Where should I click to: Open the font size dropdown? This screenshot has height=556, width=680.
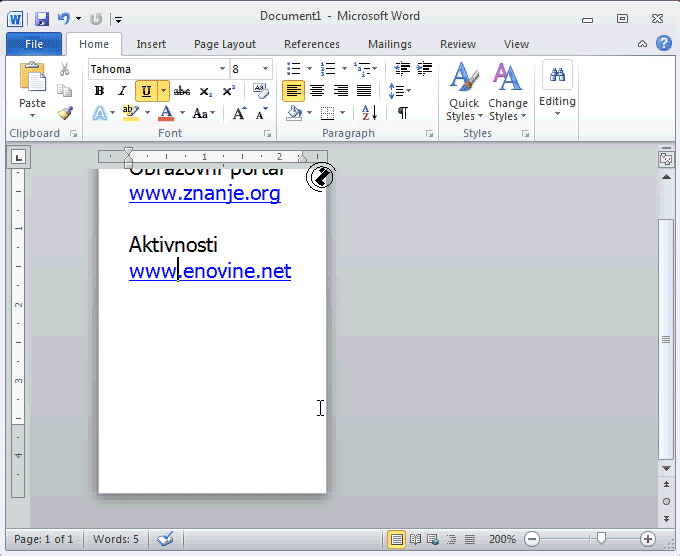266,69
